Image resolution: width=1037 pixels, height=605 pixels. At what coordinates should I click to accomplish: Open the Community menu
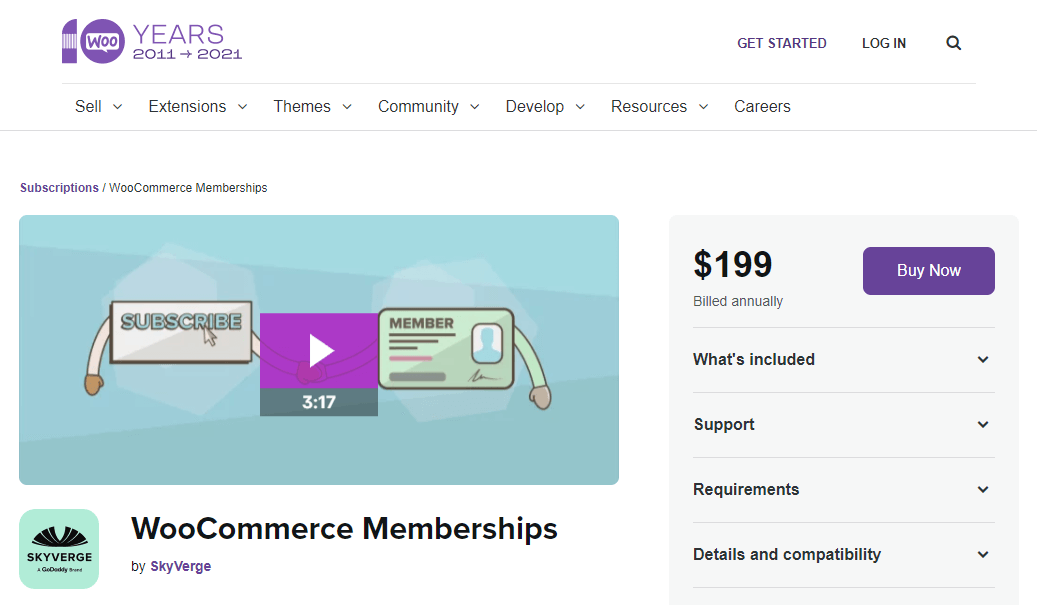(x=428, y=107)
